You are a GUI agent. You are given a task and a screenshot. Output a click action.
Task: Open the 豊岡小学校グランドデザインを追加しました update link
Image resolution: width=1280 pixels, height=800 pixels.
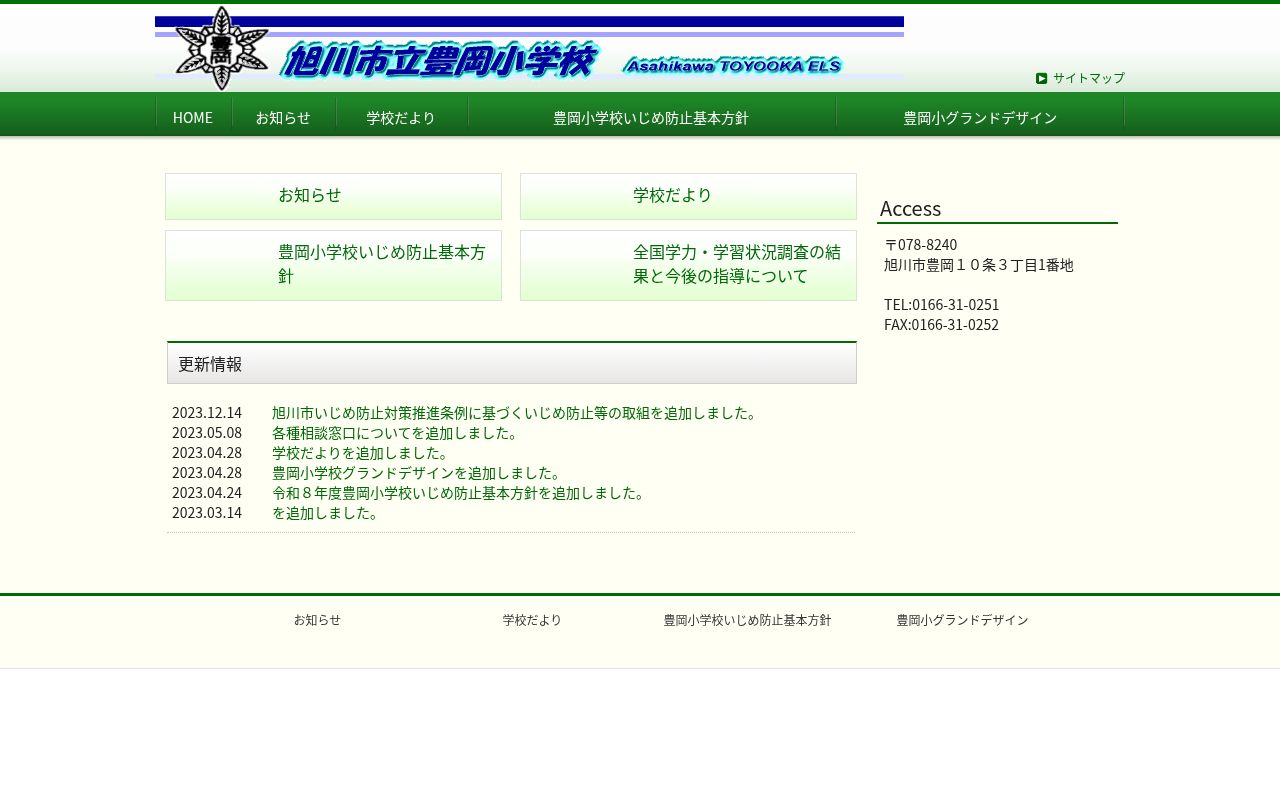click(418, 473)
